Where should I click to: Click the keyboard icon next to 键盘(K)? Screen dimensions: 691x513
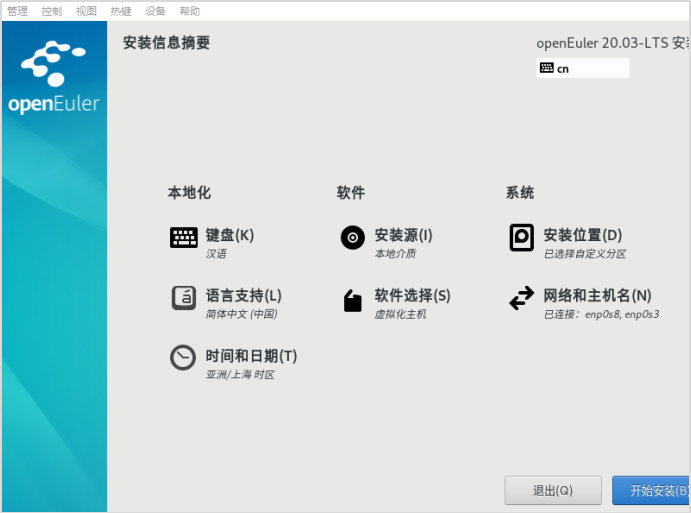(184, 238)
